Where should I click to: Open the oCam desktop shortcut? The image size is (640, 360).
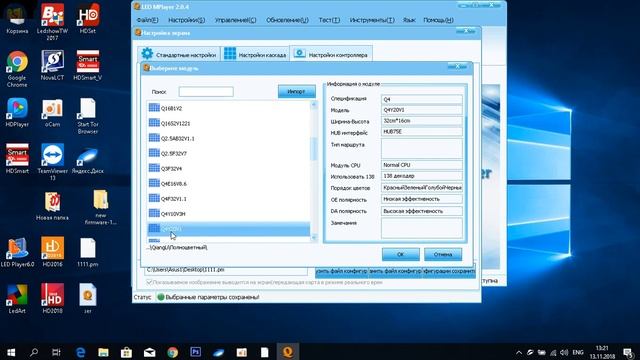point(52,112)
